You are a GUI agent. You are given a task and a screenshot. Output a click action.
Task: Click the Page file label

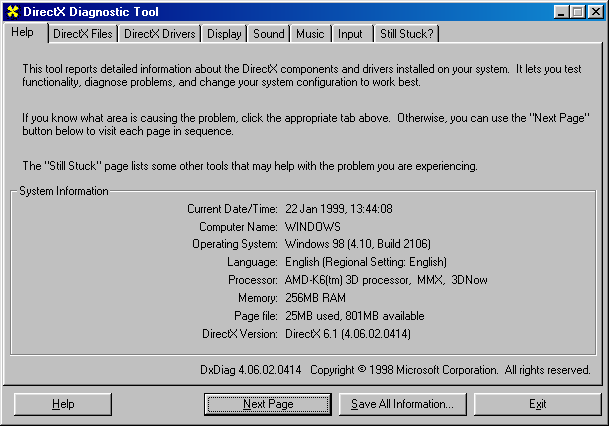(x=256, y=316)
